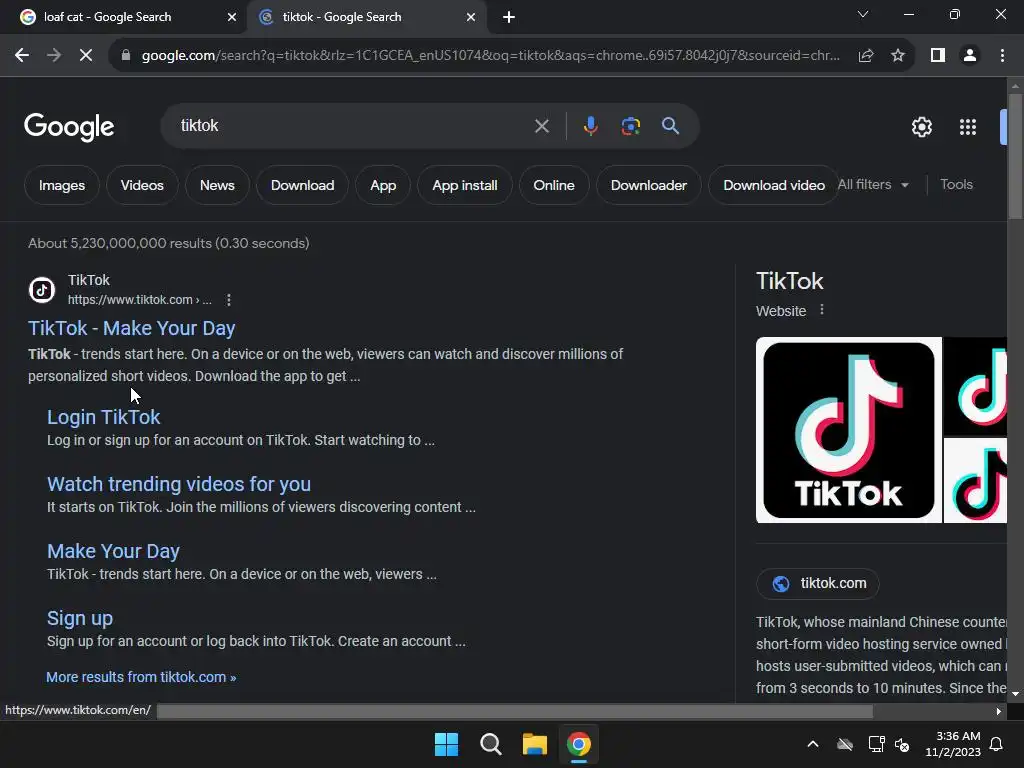Viewport: 1024px width, 768px height.
Task: Search by image with Google Lens
Action: click(630, 126)
